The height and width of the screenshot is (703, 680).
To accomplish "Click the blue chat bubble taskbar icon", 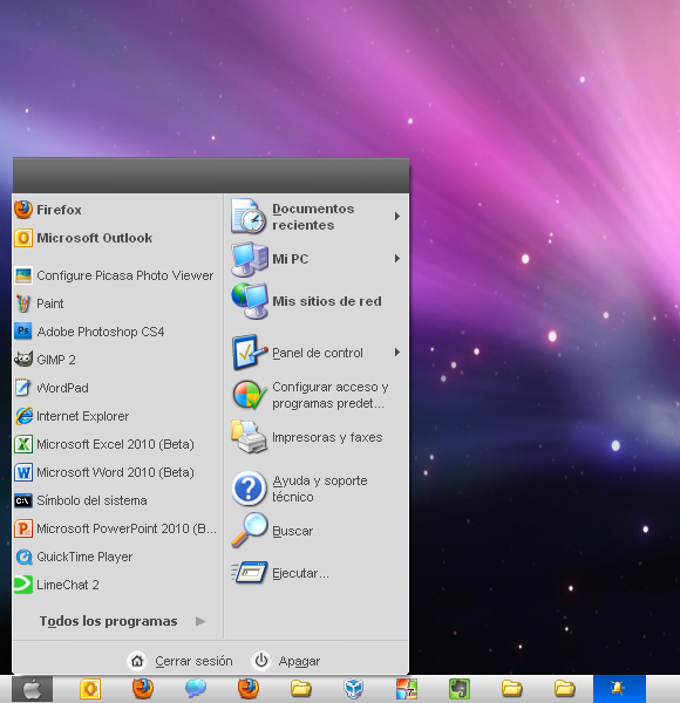I will 196,689.
